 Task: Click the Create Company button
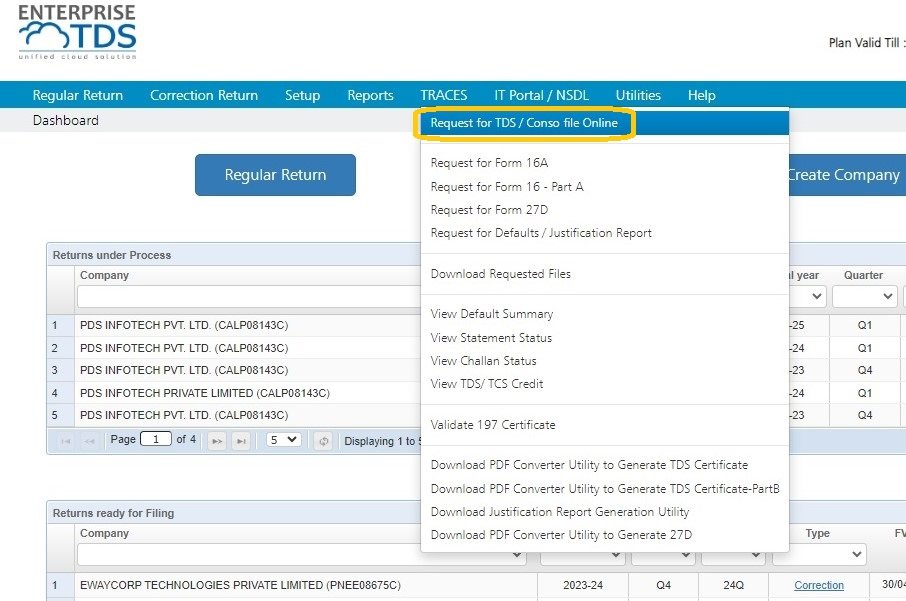coord(843,174)
